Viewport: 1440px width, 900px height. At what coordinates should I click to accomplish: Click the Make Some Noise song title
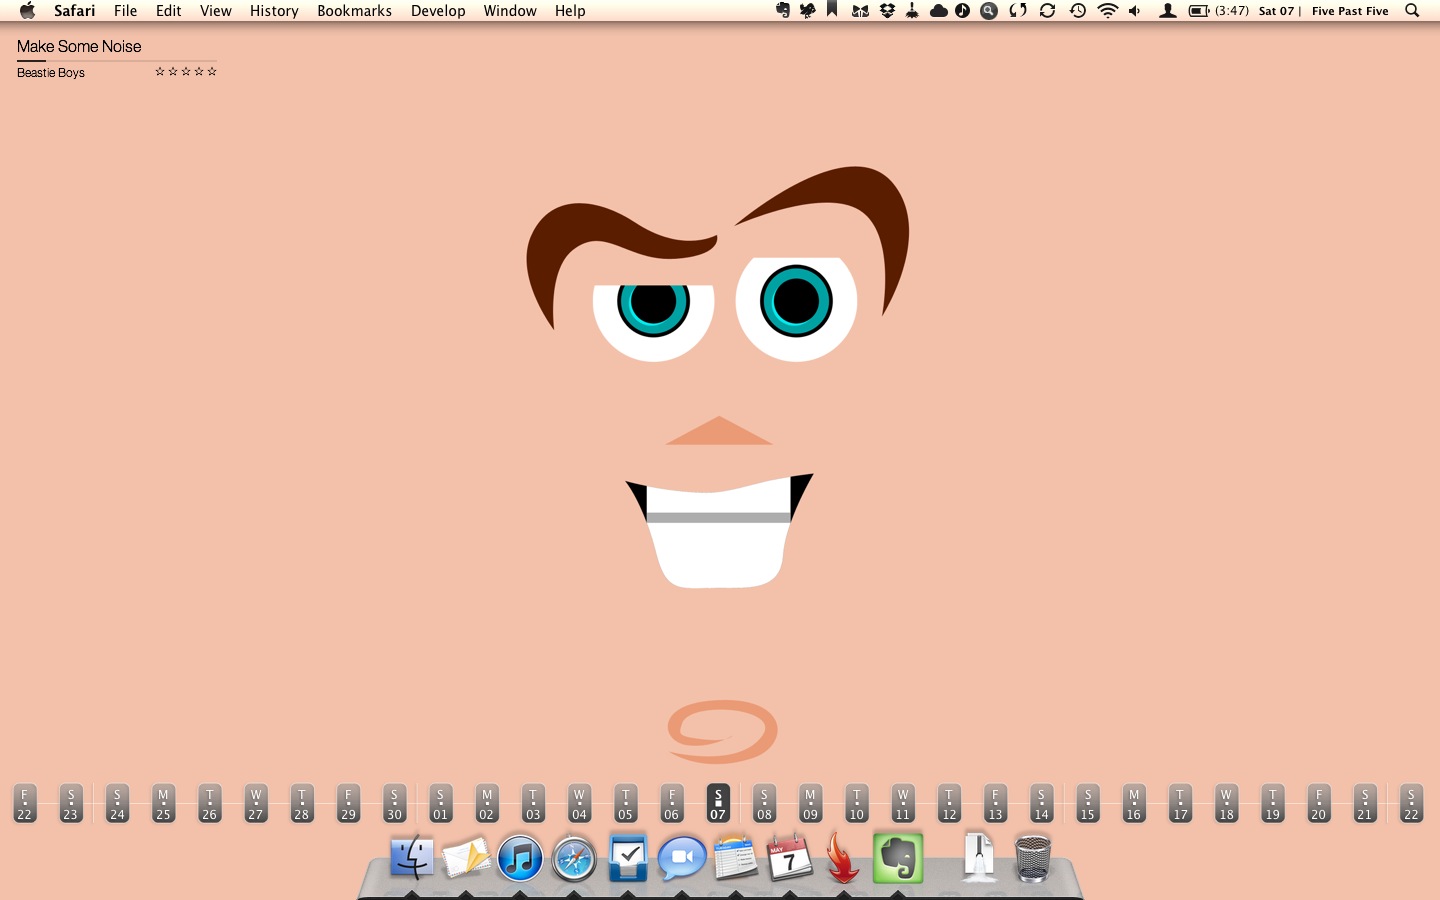pos(79,46)
